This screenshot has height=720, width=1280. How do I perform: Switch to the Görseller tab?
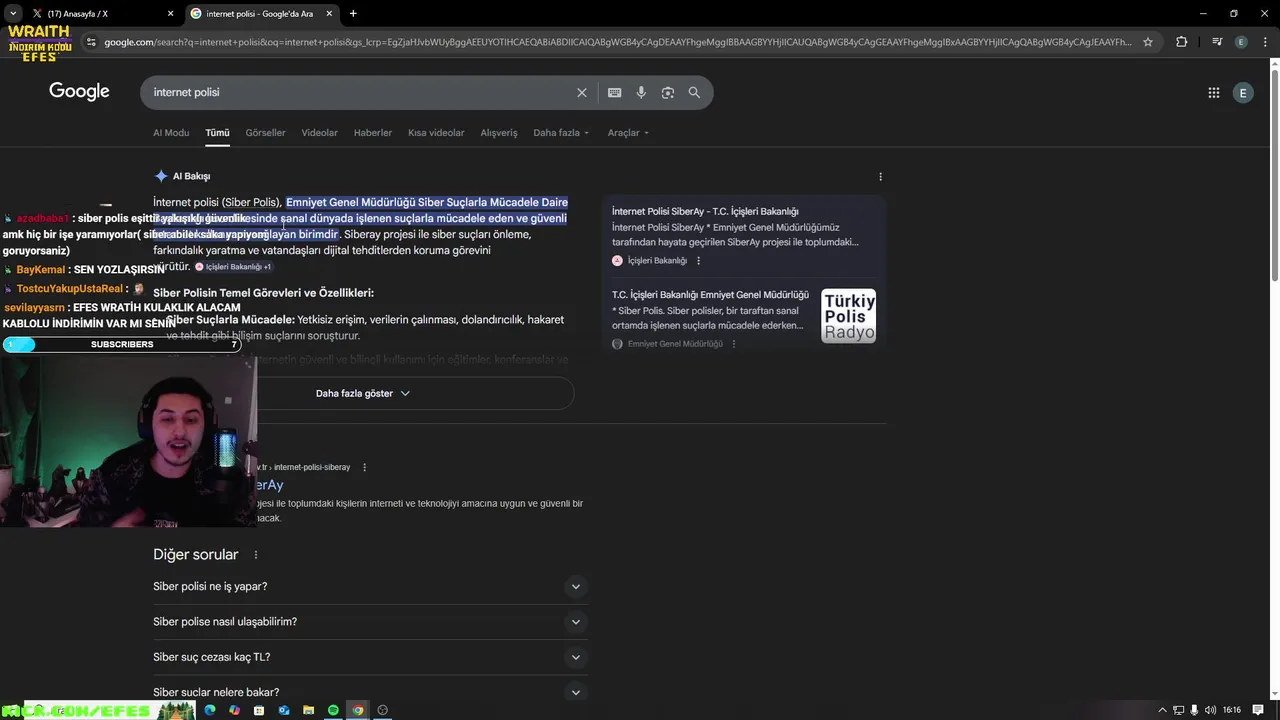pyautogui.click(x=265, y=132)
